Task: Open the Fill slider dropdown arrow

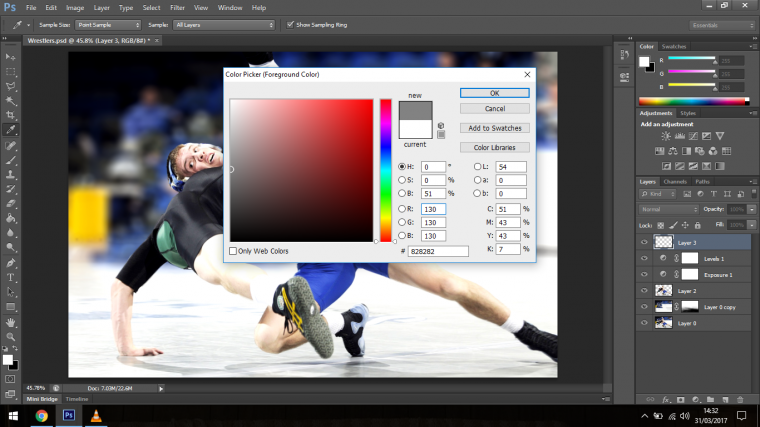Action: click(x=752, y=225)
